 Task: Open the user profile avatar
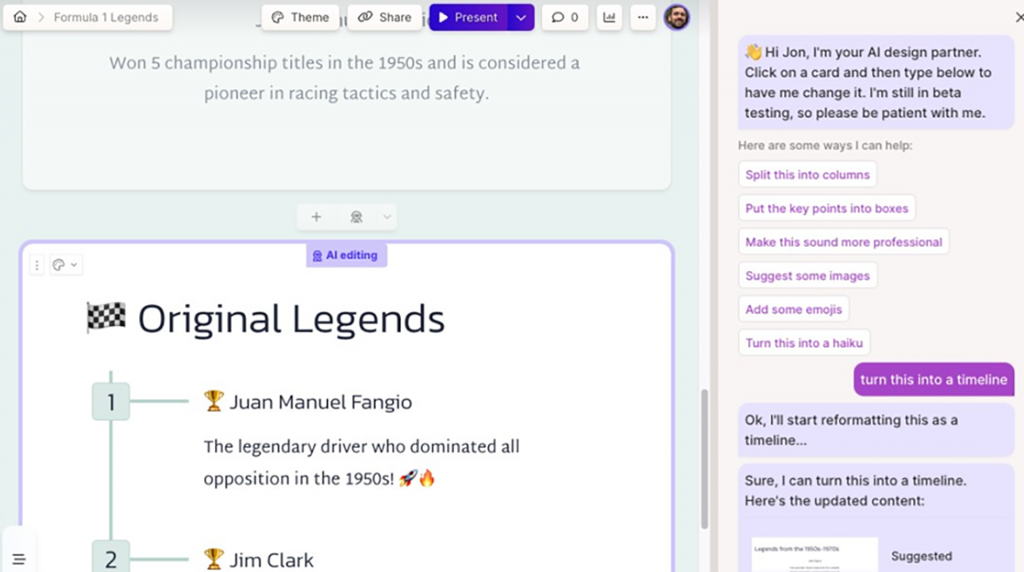[x=677, y=17]
